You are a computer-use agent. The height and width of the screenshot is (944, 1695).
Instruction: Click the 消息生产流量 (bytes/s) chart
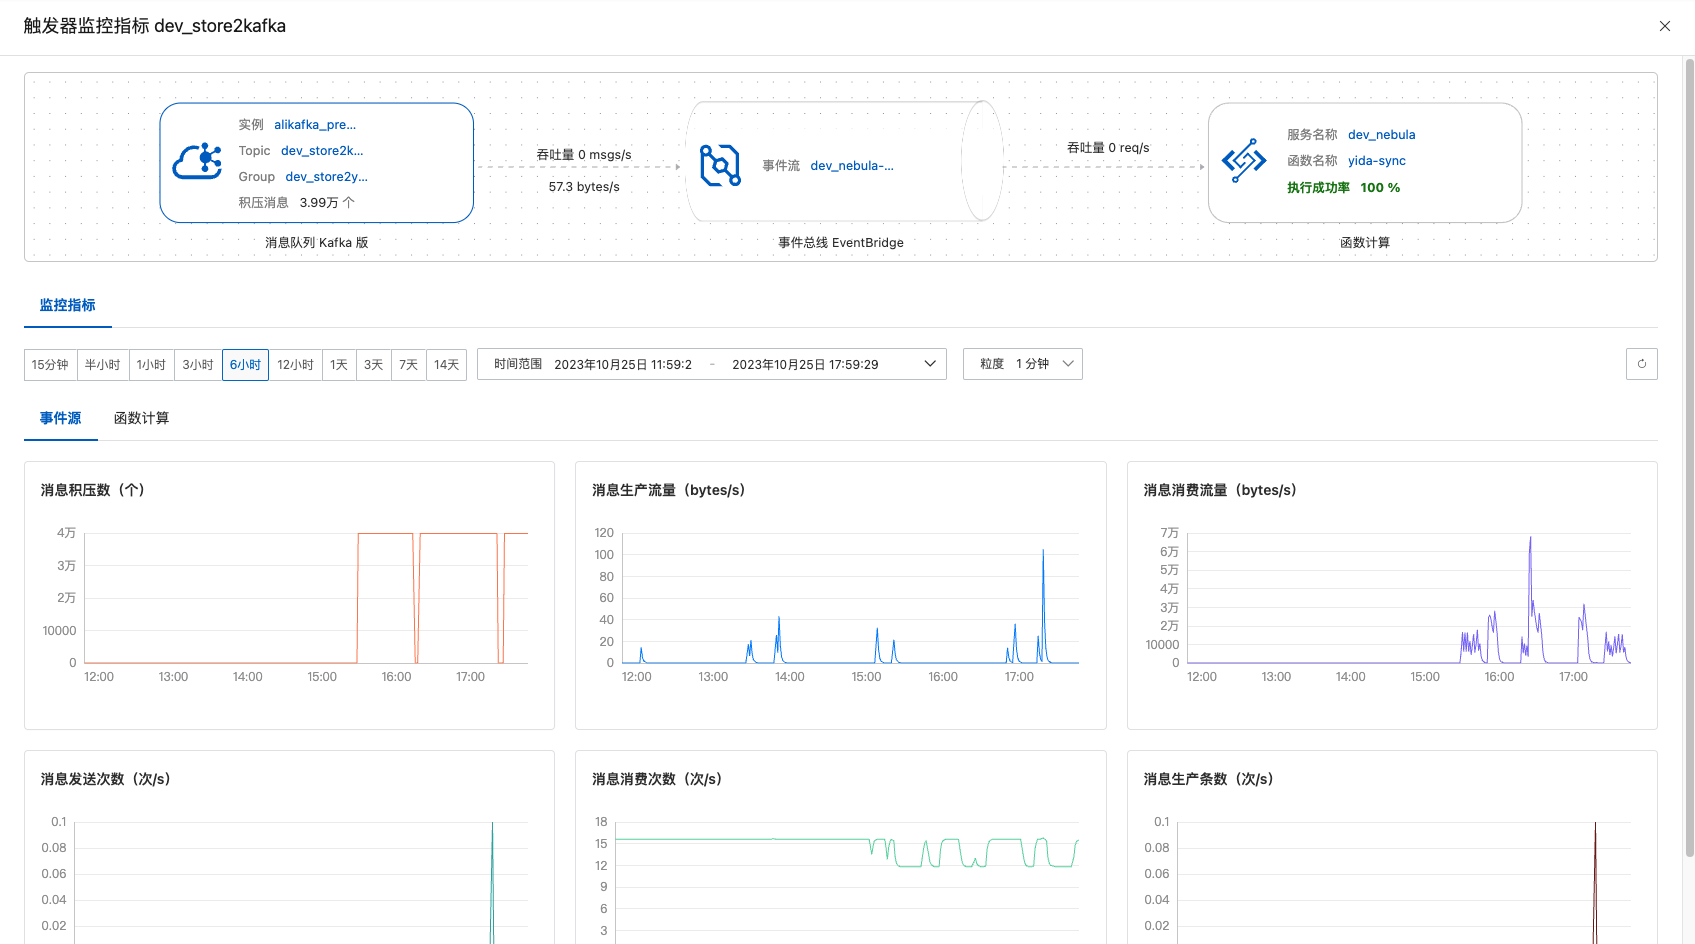coord(841,596)
